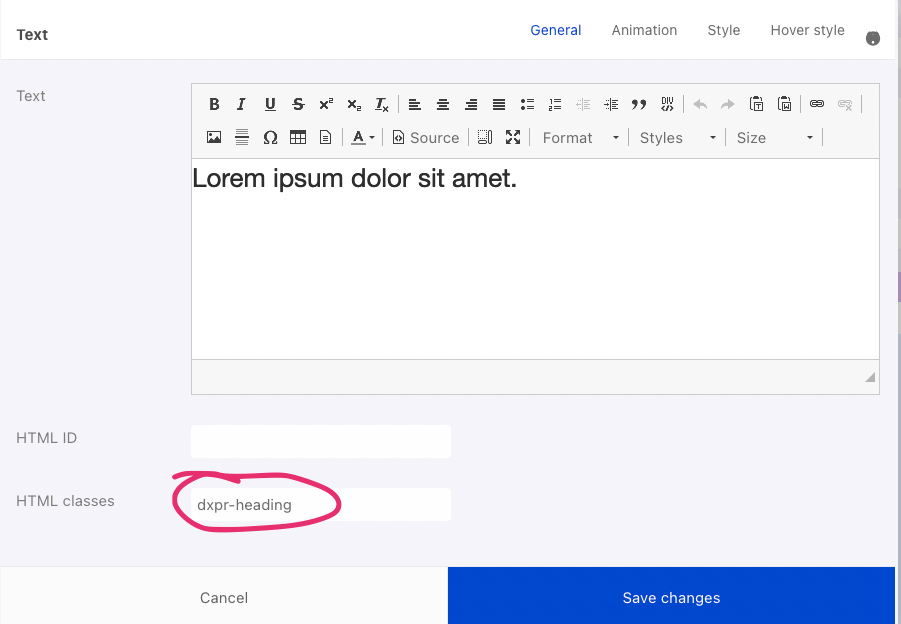Insert a table
Screen dimensions: 901x624
pyautogui.click(x=298, y=137)
